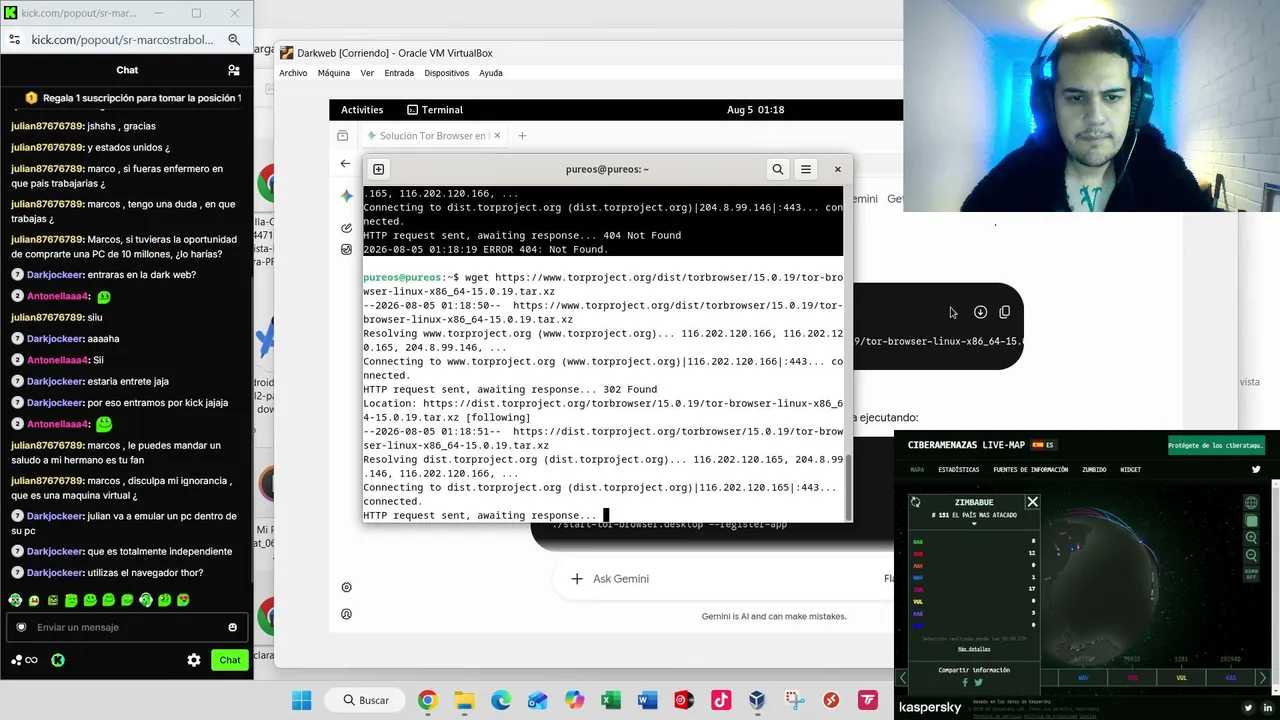Open Kick channel points icon
The height and width of the screenshot is (720, 1280).
(x=24, y=660)
